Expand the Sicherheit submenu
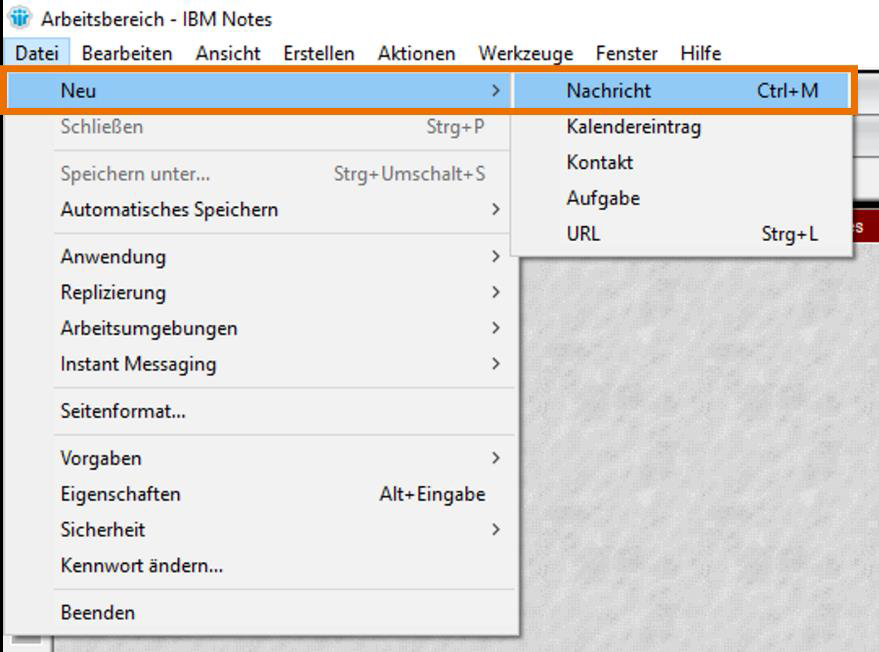Screen dimensions: 879x652 [x=103, y=530]
